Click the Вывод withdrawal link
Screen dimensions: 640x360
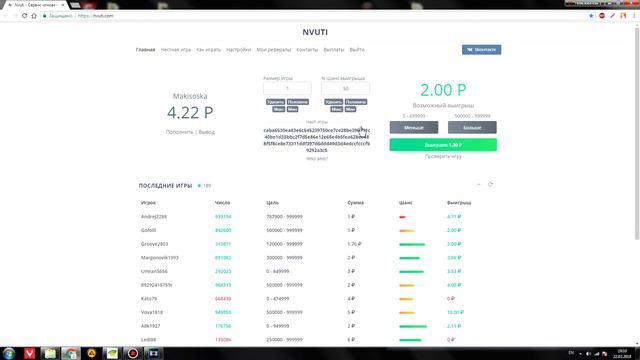pyautogui.click(x=207, y=132)
